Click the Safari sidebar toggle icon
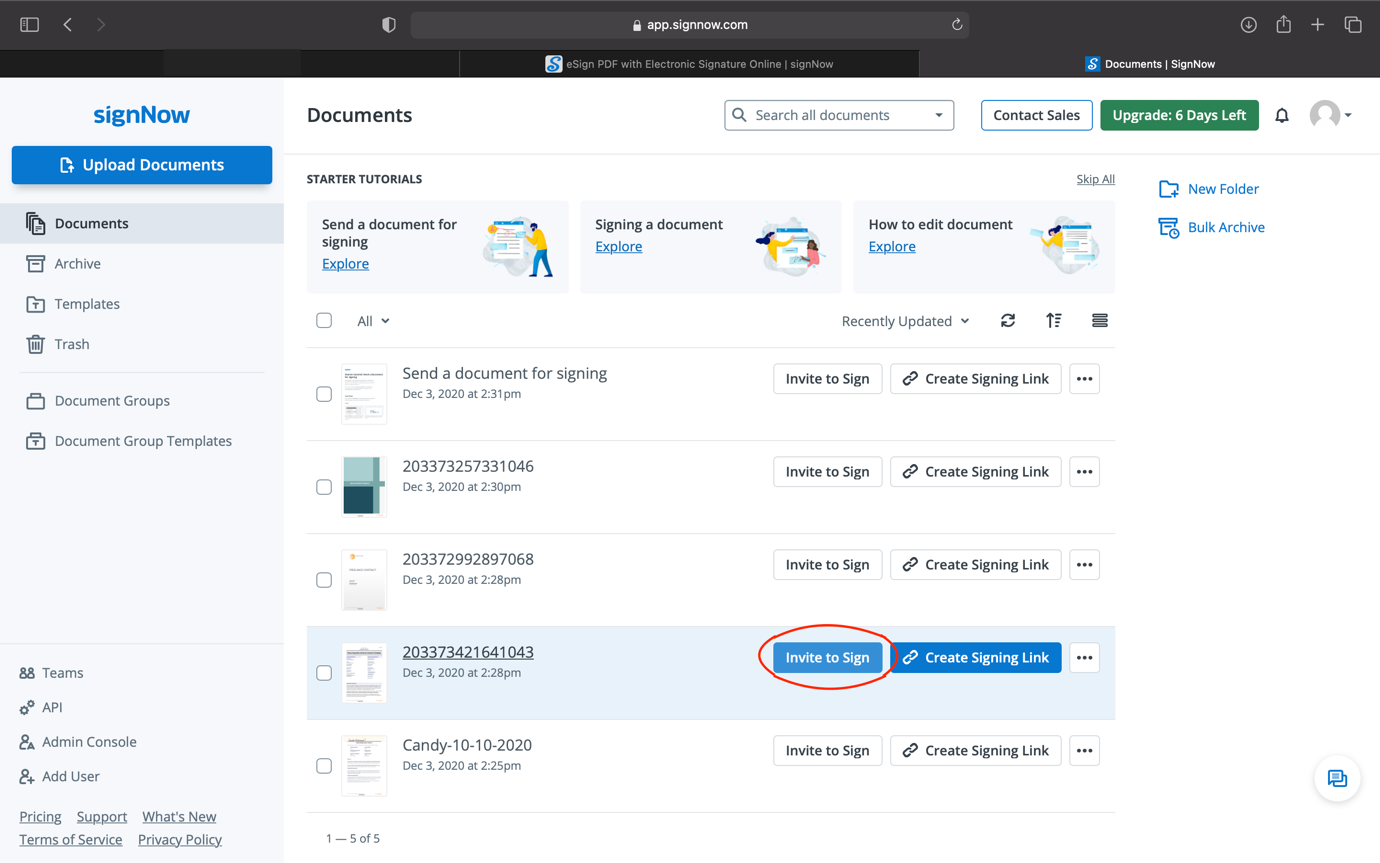 pos(29,25)
